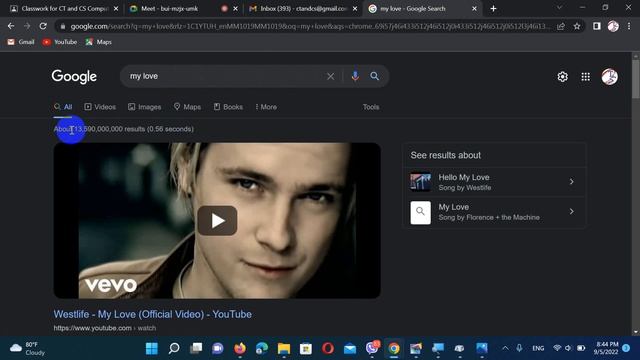Open the Chrome side panel icon

pos(597,26)
